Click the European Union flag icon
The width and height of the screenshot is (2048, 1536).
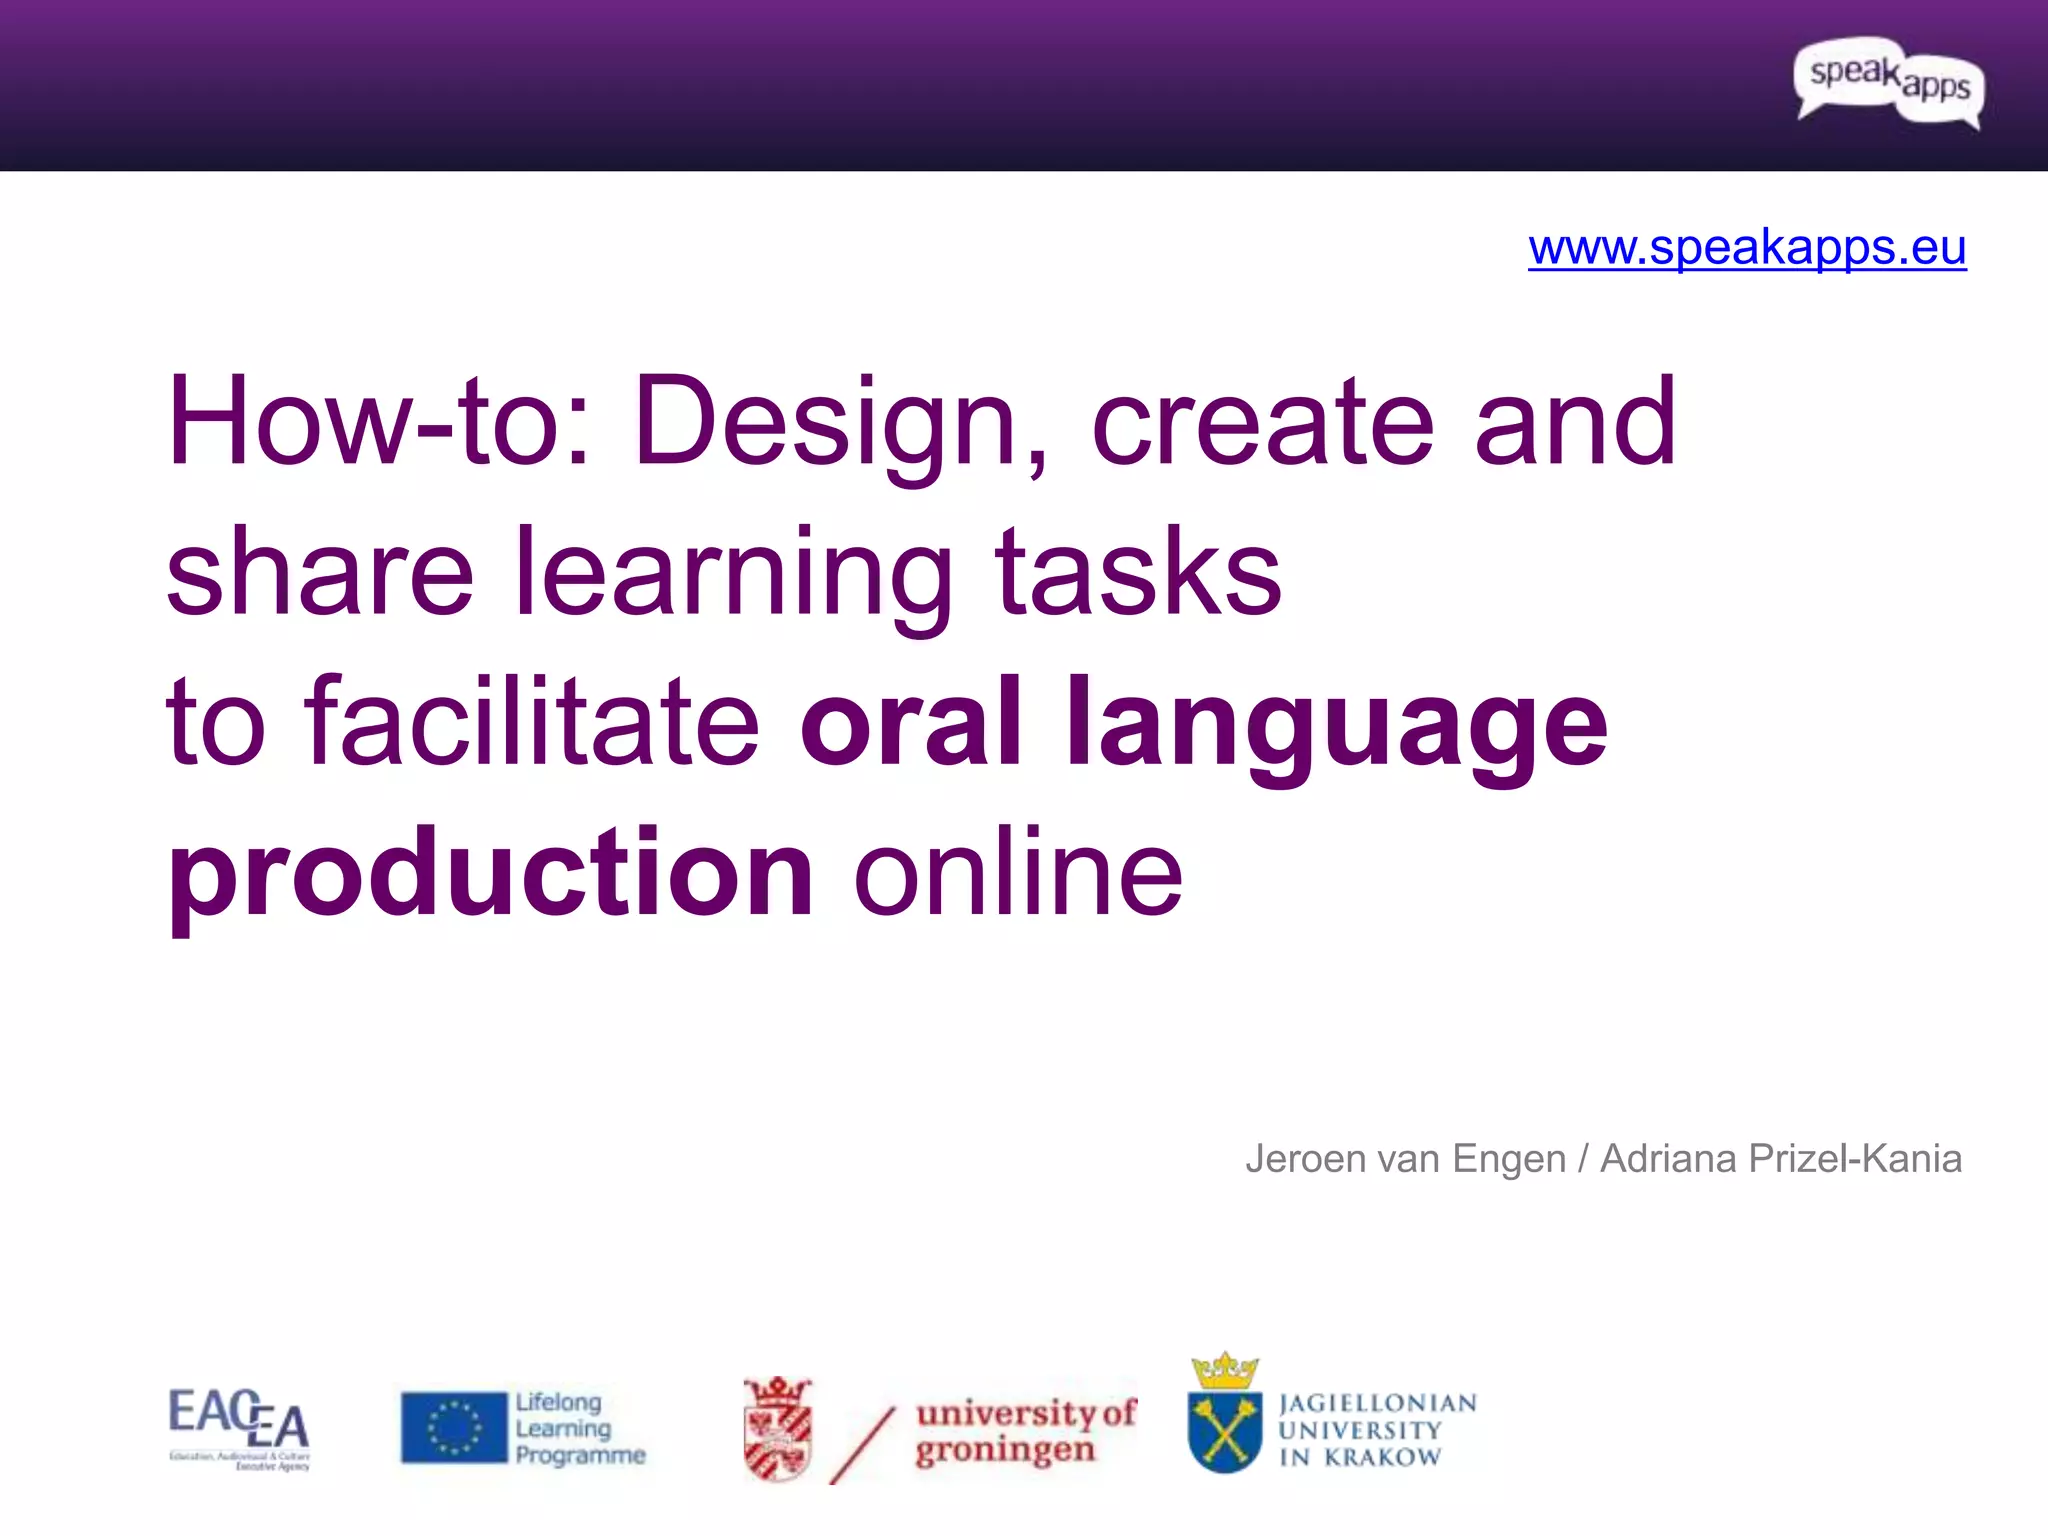click(x=454, y=1428)
